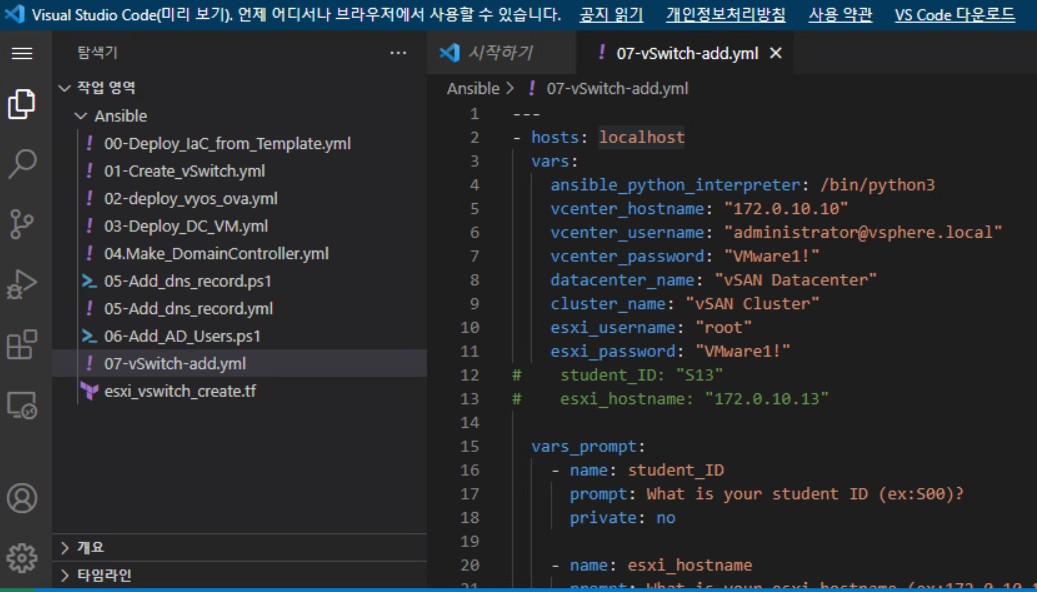Image resolution: width=1037 pixels, height=592 pixels.
Task: Open the hamburger application menu
Action: point(22,54)
